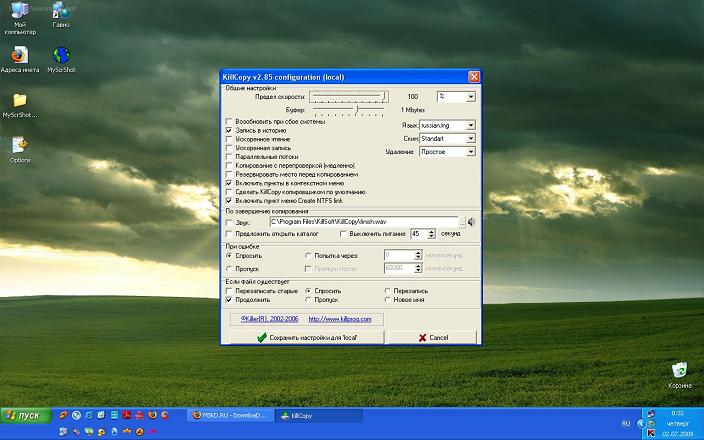Click the browse '...' button beside the sound path
704x440 pixels.
[x=462, y=222]
